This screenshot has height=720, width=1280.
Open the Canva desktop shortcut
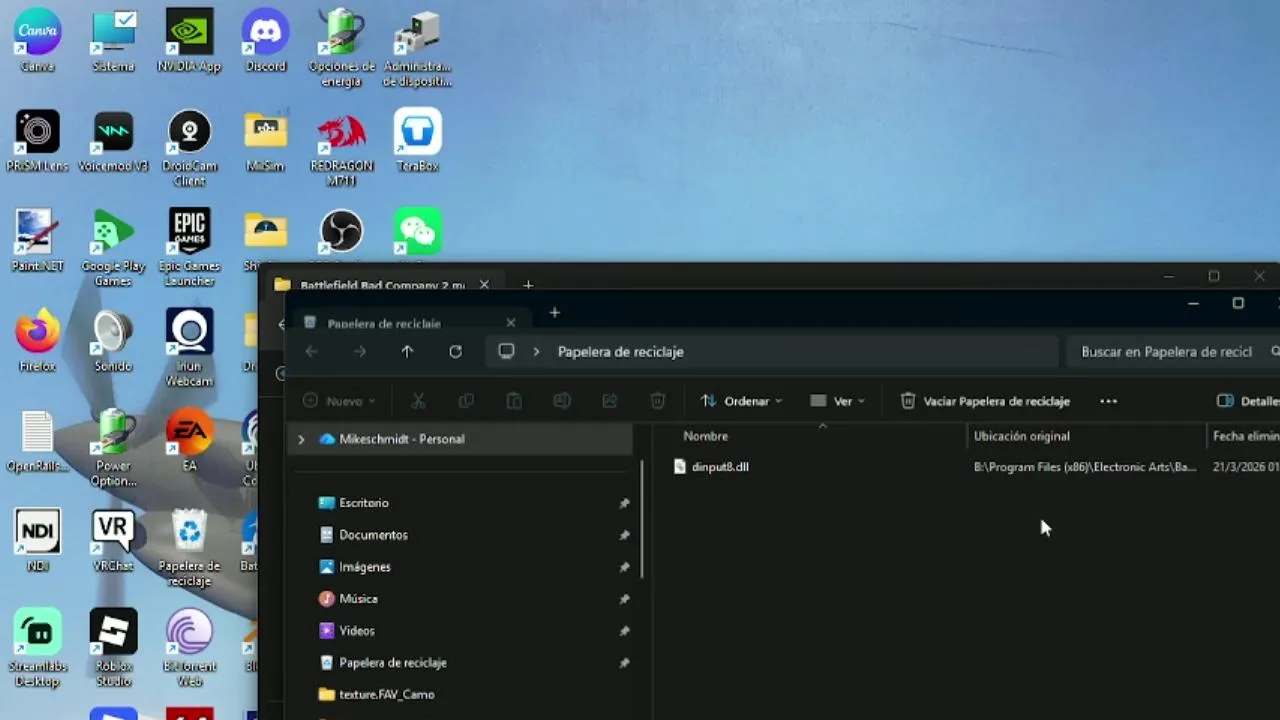point(37,41)
